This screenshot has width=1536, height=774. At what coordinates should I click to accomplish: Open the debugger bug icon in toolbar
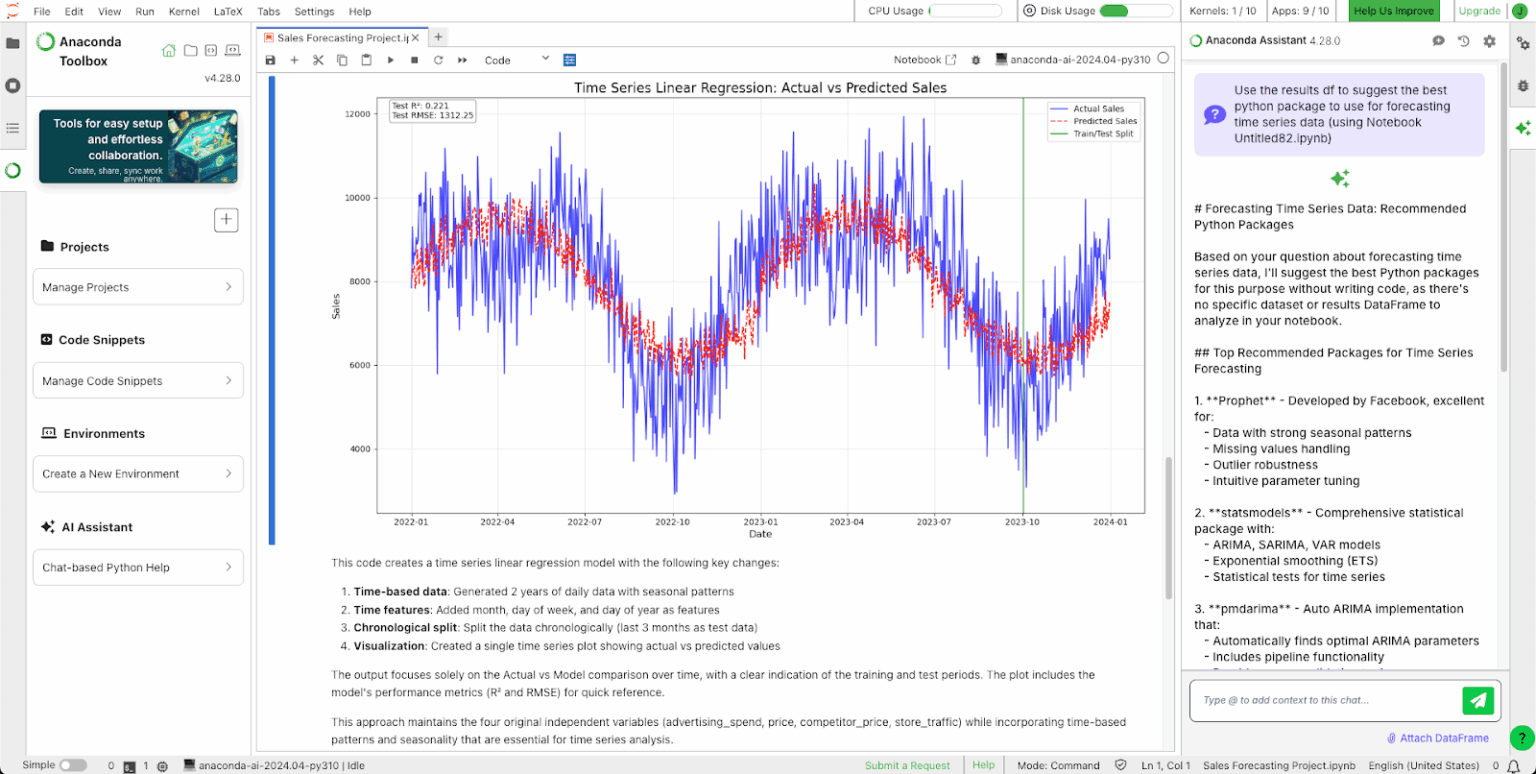pyautogui.click(x=976, y=60)
